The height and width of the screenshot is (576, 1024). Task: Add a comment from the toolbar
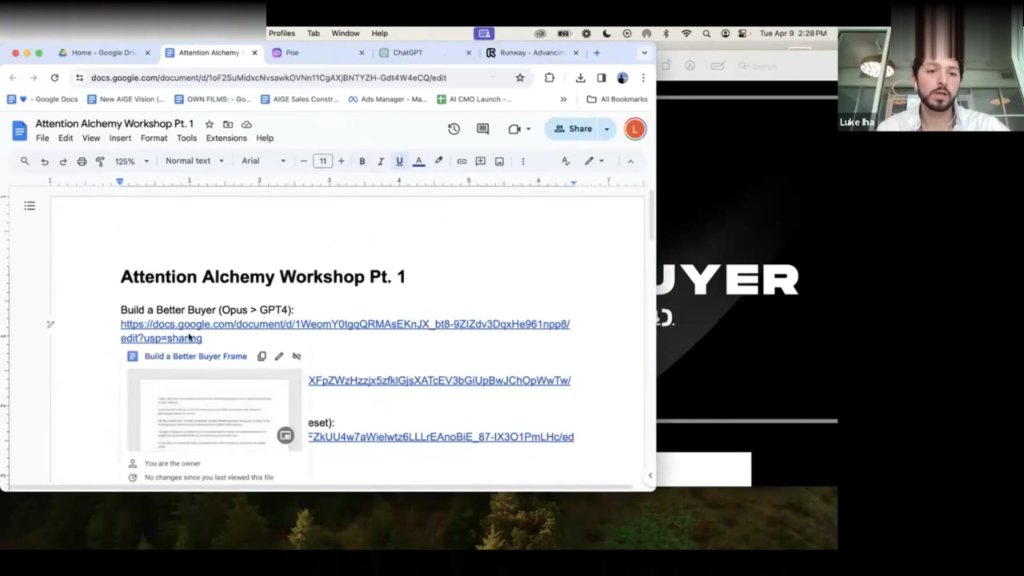(481, 161)
